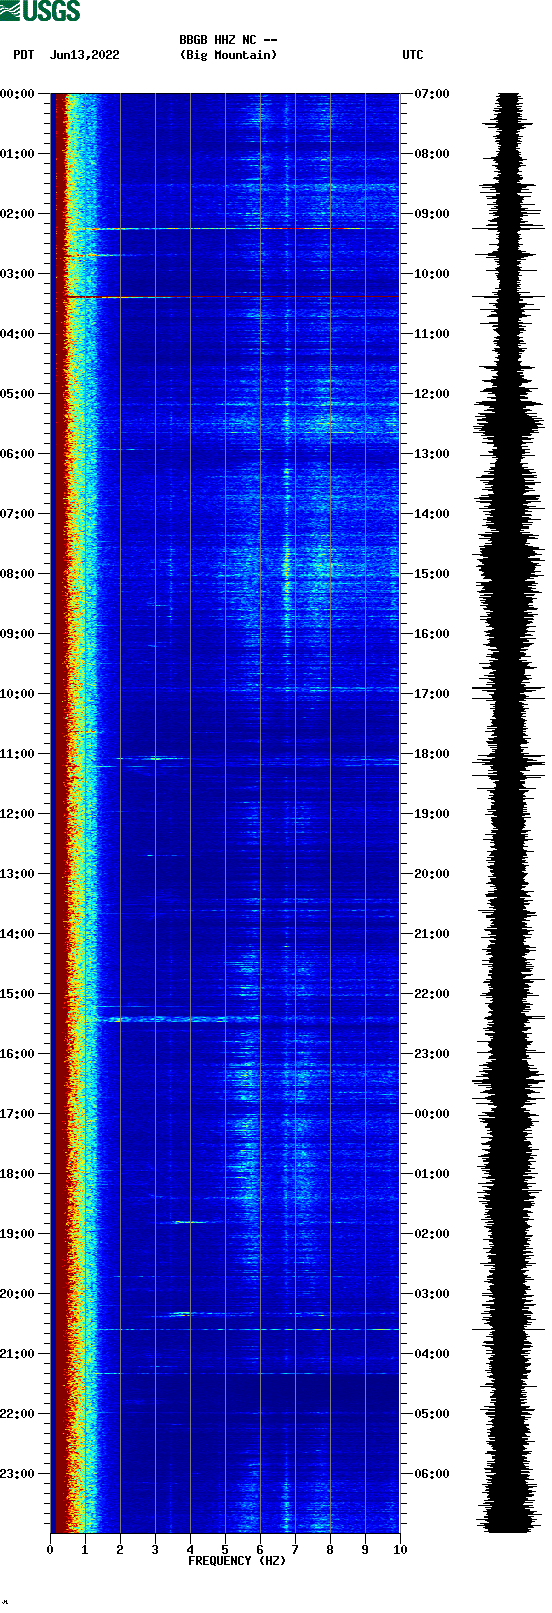Viewport: 552px width, 1613px height.
Task: Click the red horizontal event line near 03:25 PDT
Action: pos(232,297)
